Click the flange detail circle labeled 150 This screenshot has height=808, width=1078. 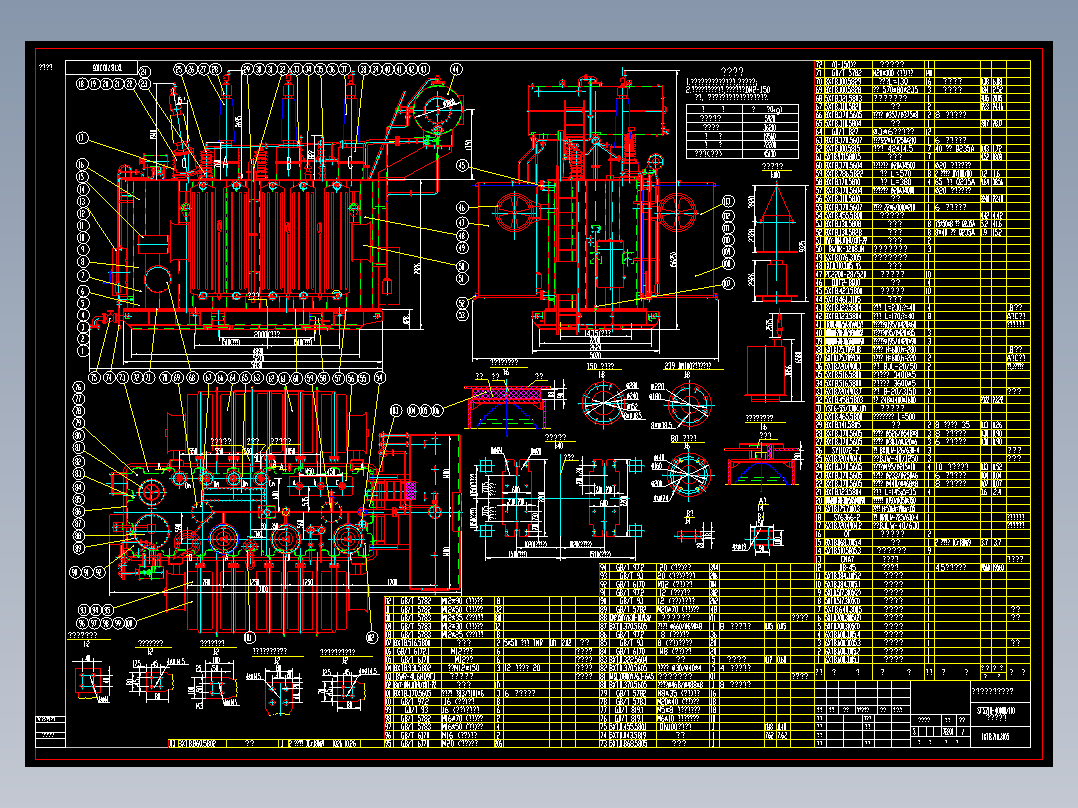[x=605, y=404]
